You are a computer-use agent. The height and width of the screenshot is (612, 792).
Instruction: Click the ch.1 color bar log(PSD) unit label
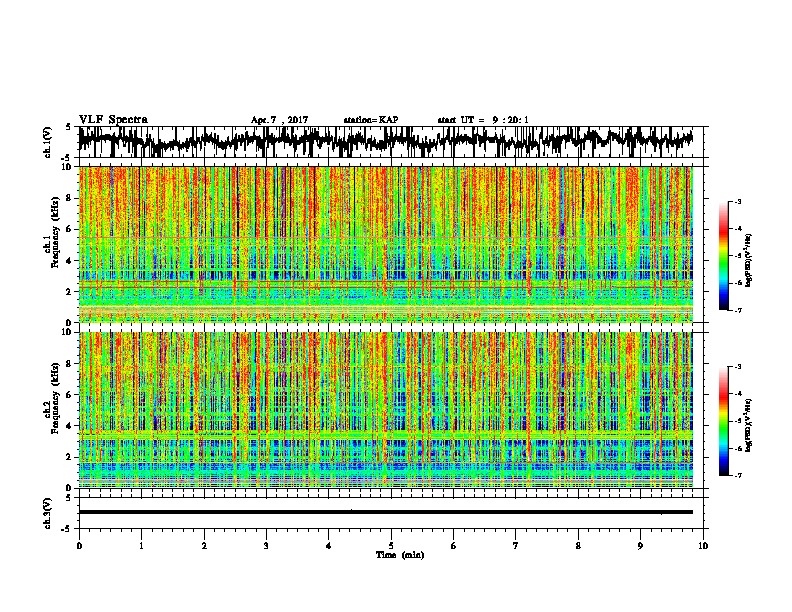tap(749, 260)
